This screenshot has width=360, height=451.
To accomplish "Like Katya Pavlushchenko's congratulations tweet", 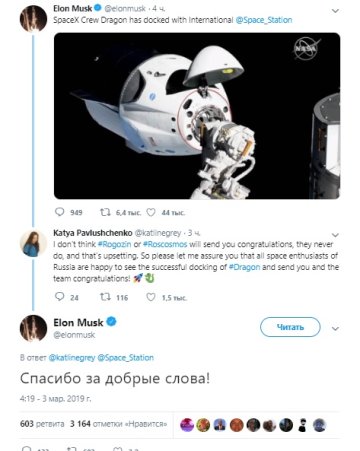I will click(151, 297).
